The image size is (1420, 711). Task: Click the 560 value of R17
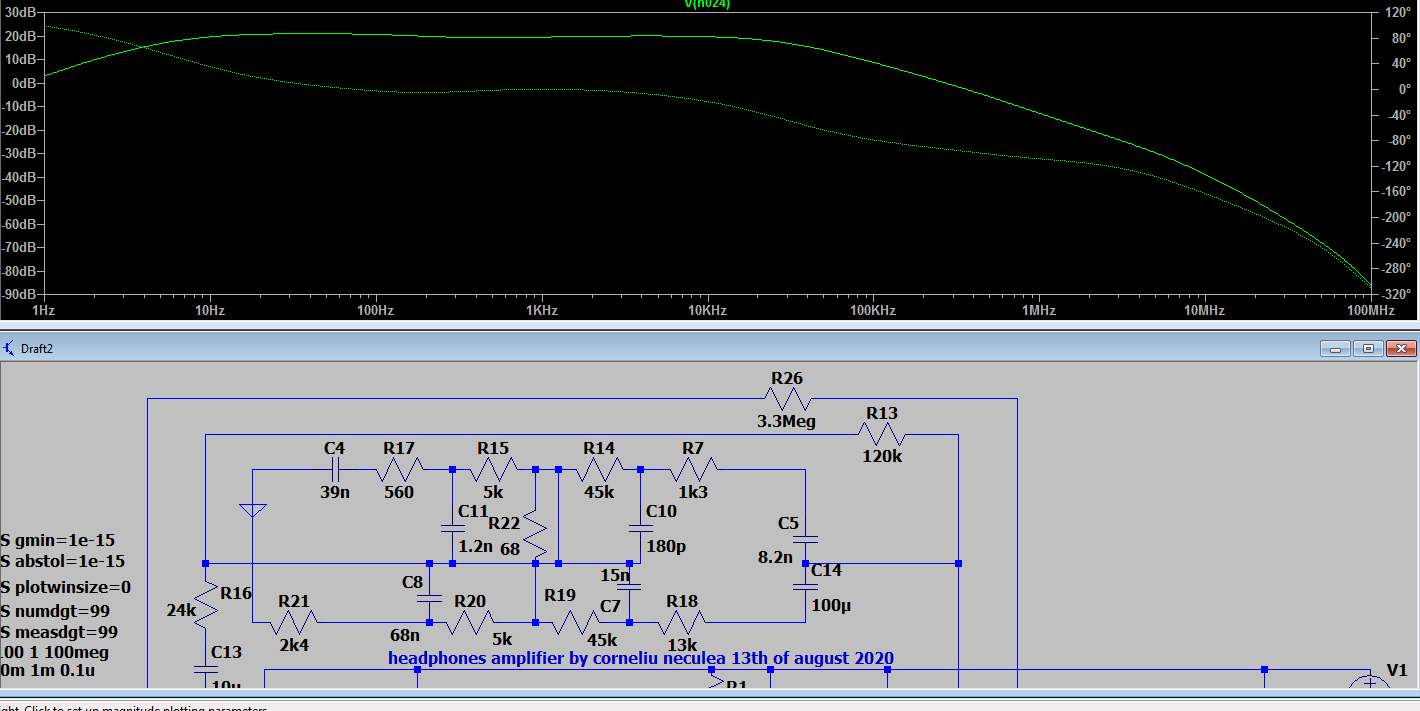coord(399,492)
